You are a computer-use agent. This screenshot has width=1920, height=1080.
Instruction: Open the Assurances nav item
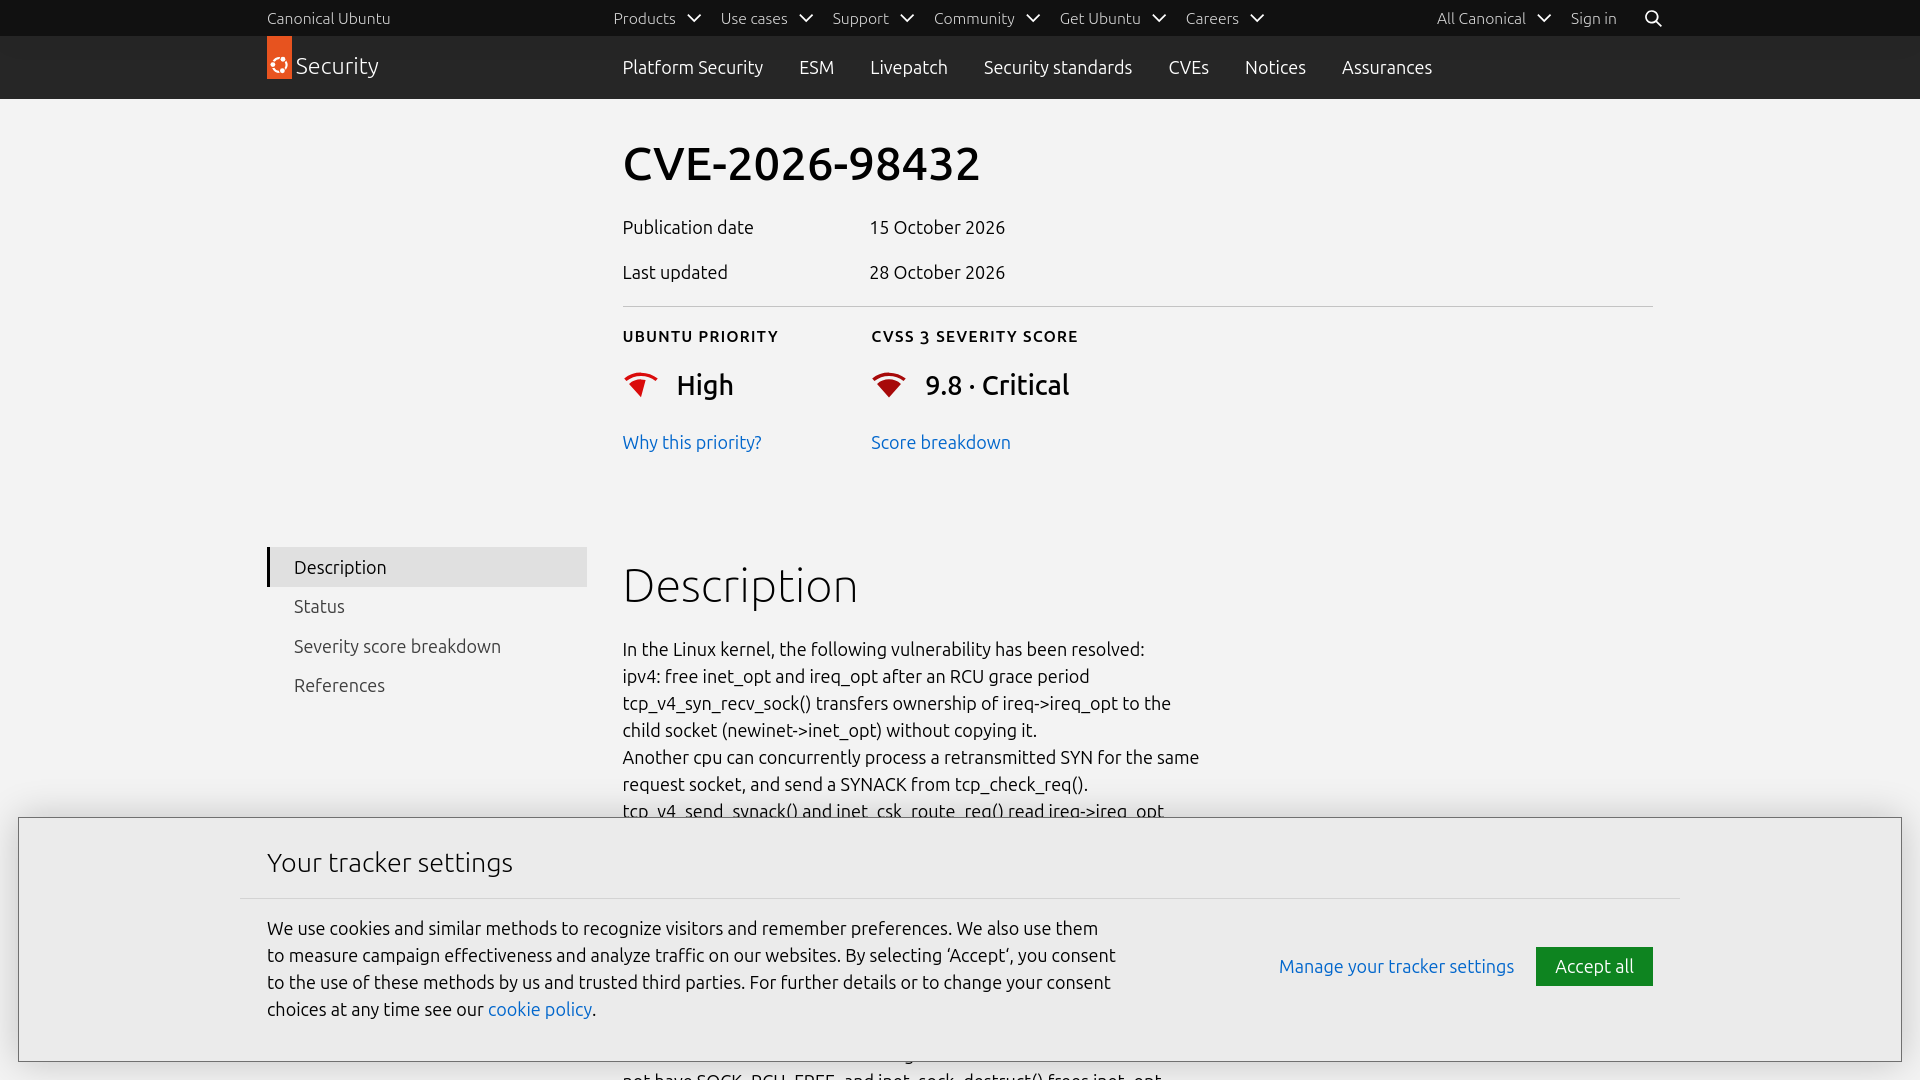click(x=1386, y=67)
